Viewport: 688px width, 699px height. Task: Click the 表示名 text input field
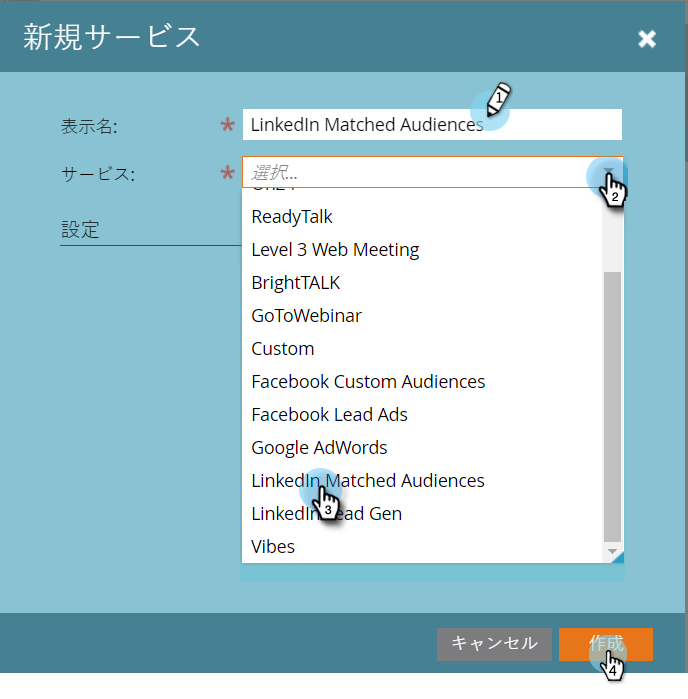pyautogui.click(x=432, y=124)
